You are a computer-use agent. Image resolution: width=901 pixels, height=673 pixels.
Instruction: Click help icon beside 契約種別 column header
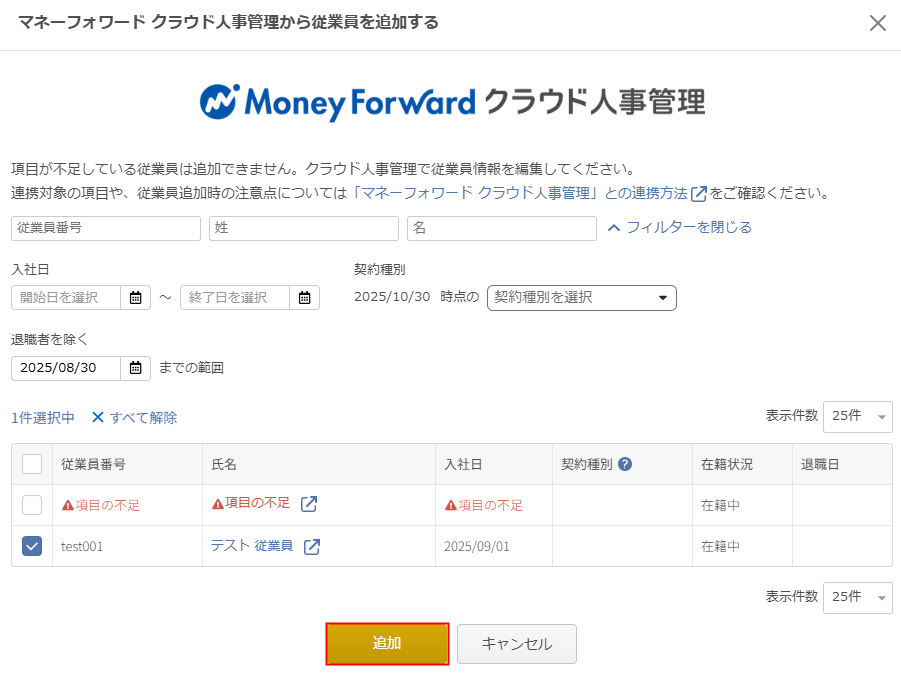tap(625, 464)
